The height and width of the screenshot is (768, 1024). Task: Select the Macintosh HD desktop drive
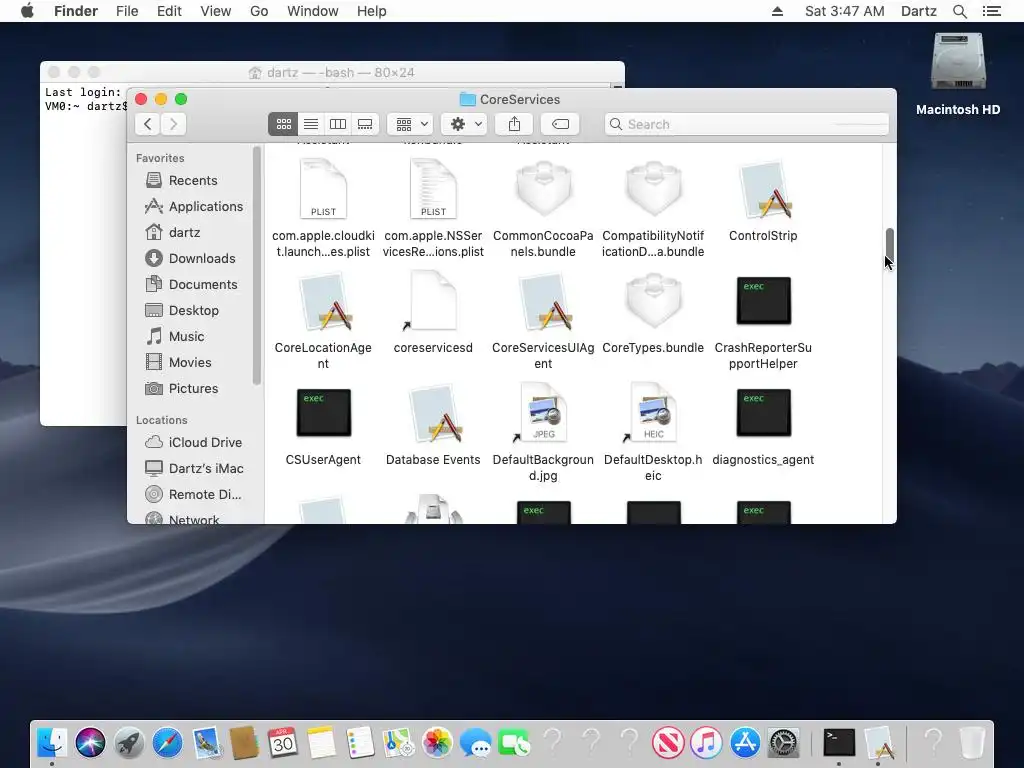958,74
